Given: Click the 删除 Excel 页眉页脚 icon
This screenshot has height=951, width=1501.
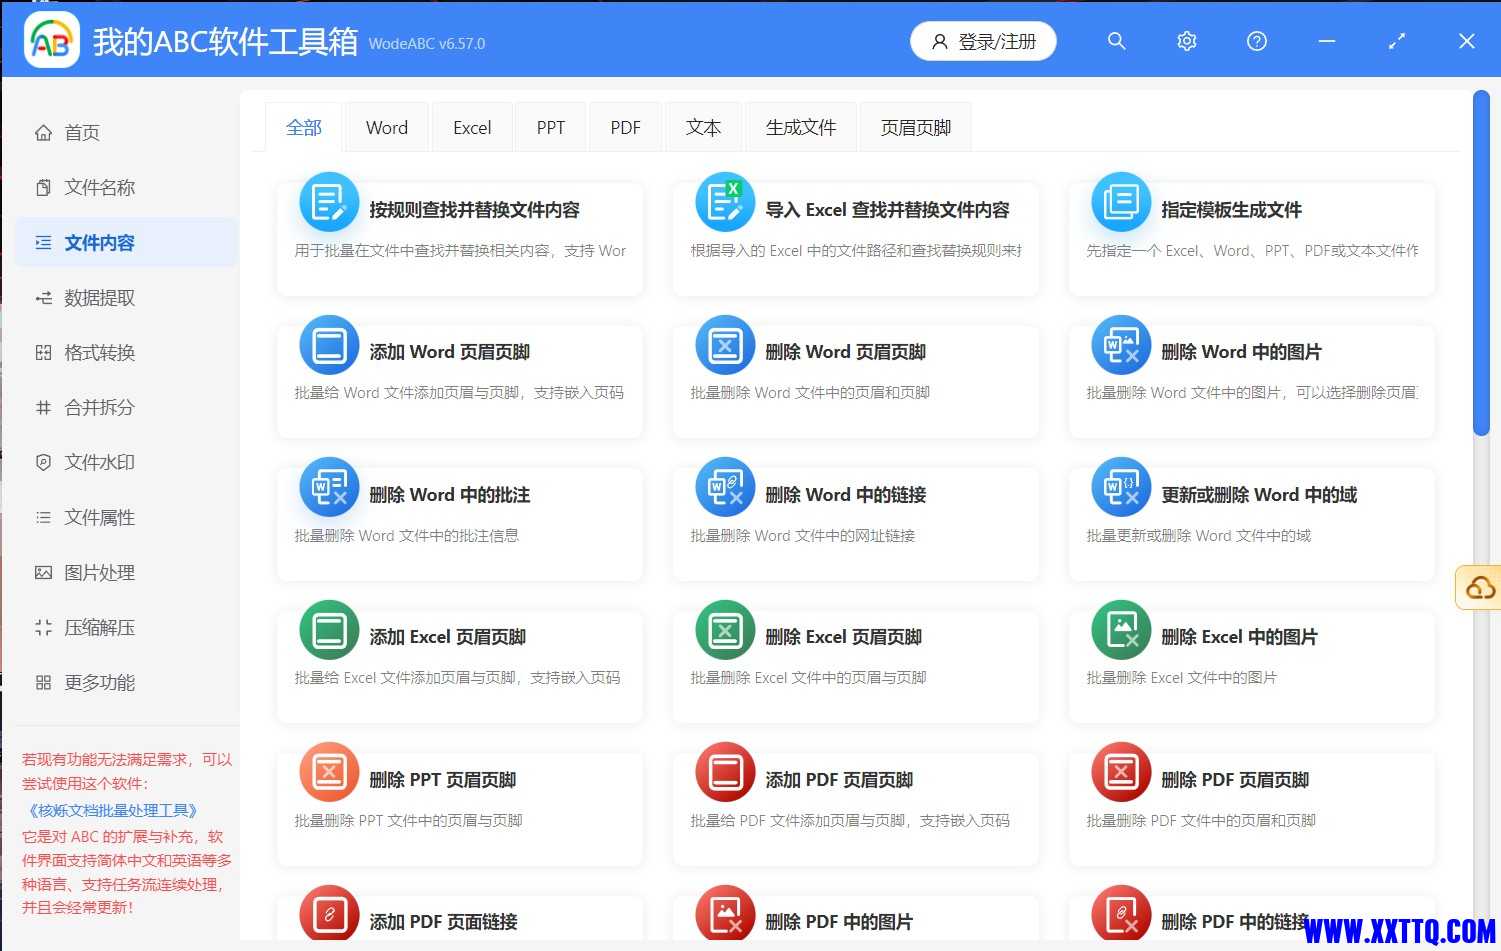Looking at the screenshot, I should (x=725, y=631).
